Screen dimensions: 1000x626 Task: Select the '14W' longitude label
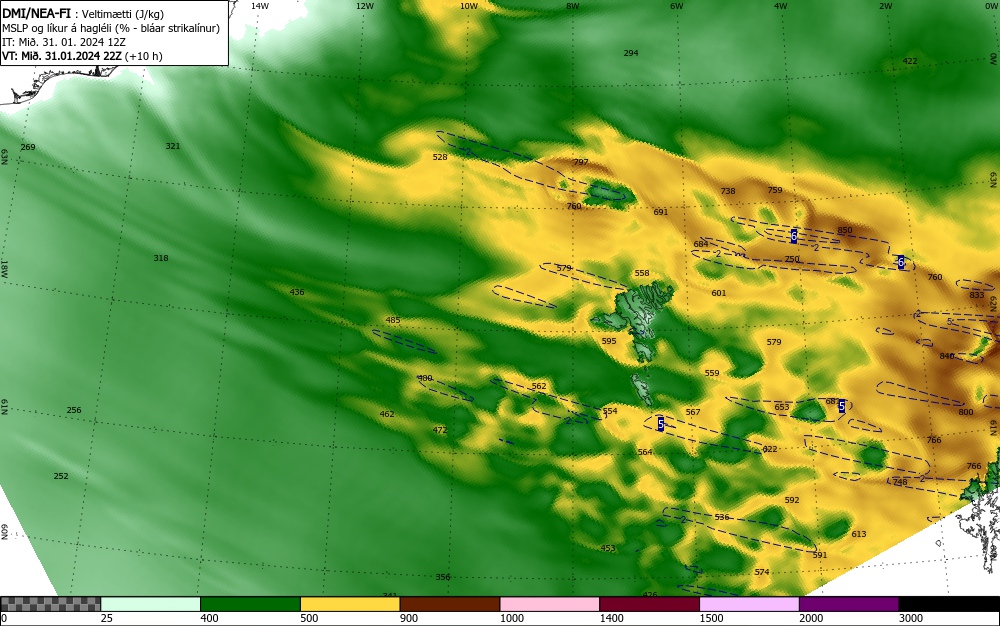click(260, 6)
